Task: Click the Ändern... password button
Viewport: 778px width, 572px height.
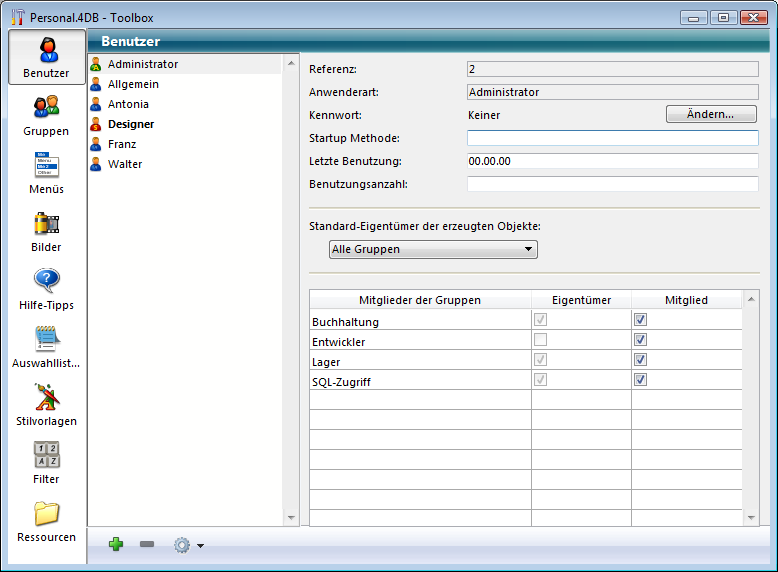Action: [x=711, y=114]
